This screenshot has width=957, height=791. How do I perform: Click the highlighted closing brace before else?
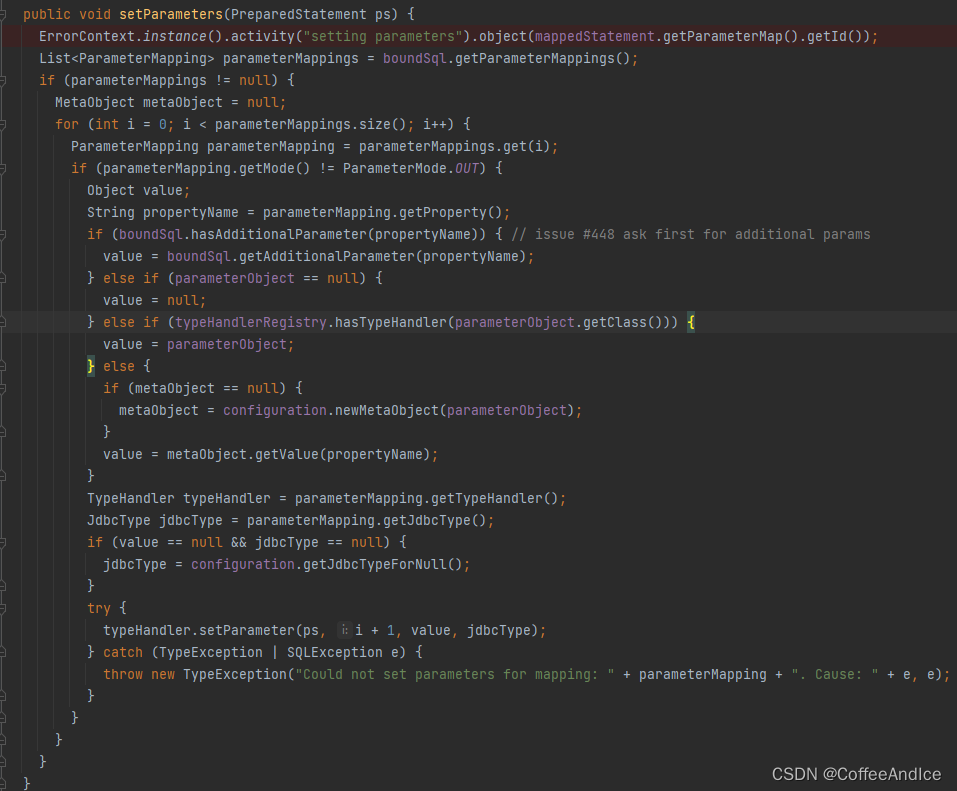[91, 366]
